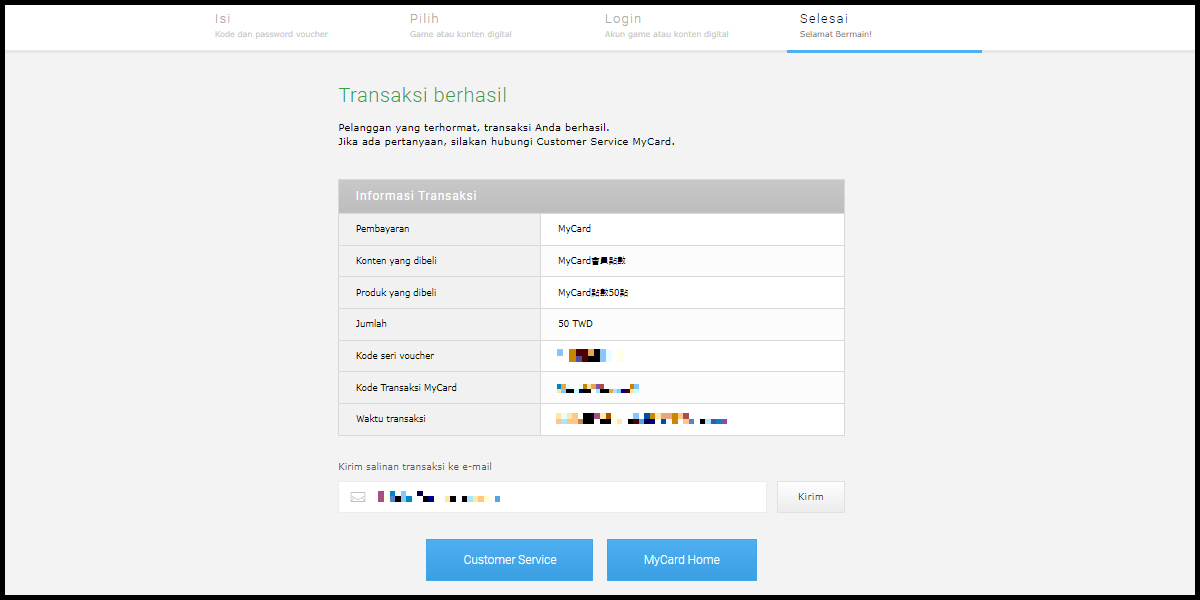
Task: Select the Login step tab
Action: click(667, 26)
